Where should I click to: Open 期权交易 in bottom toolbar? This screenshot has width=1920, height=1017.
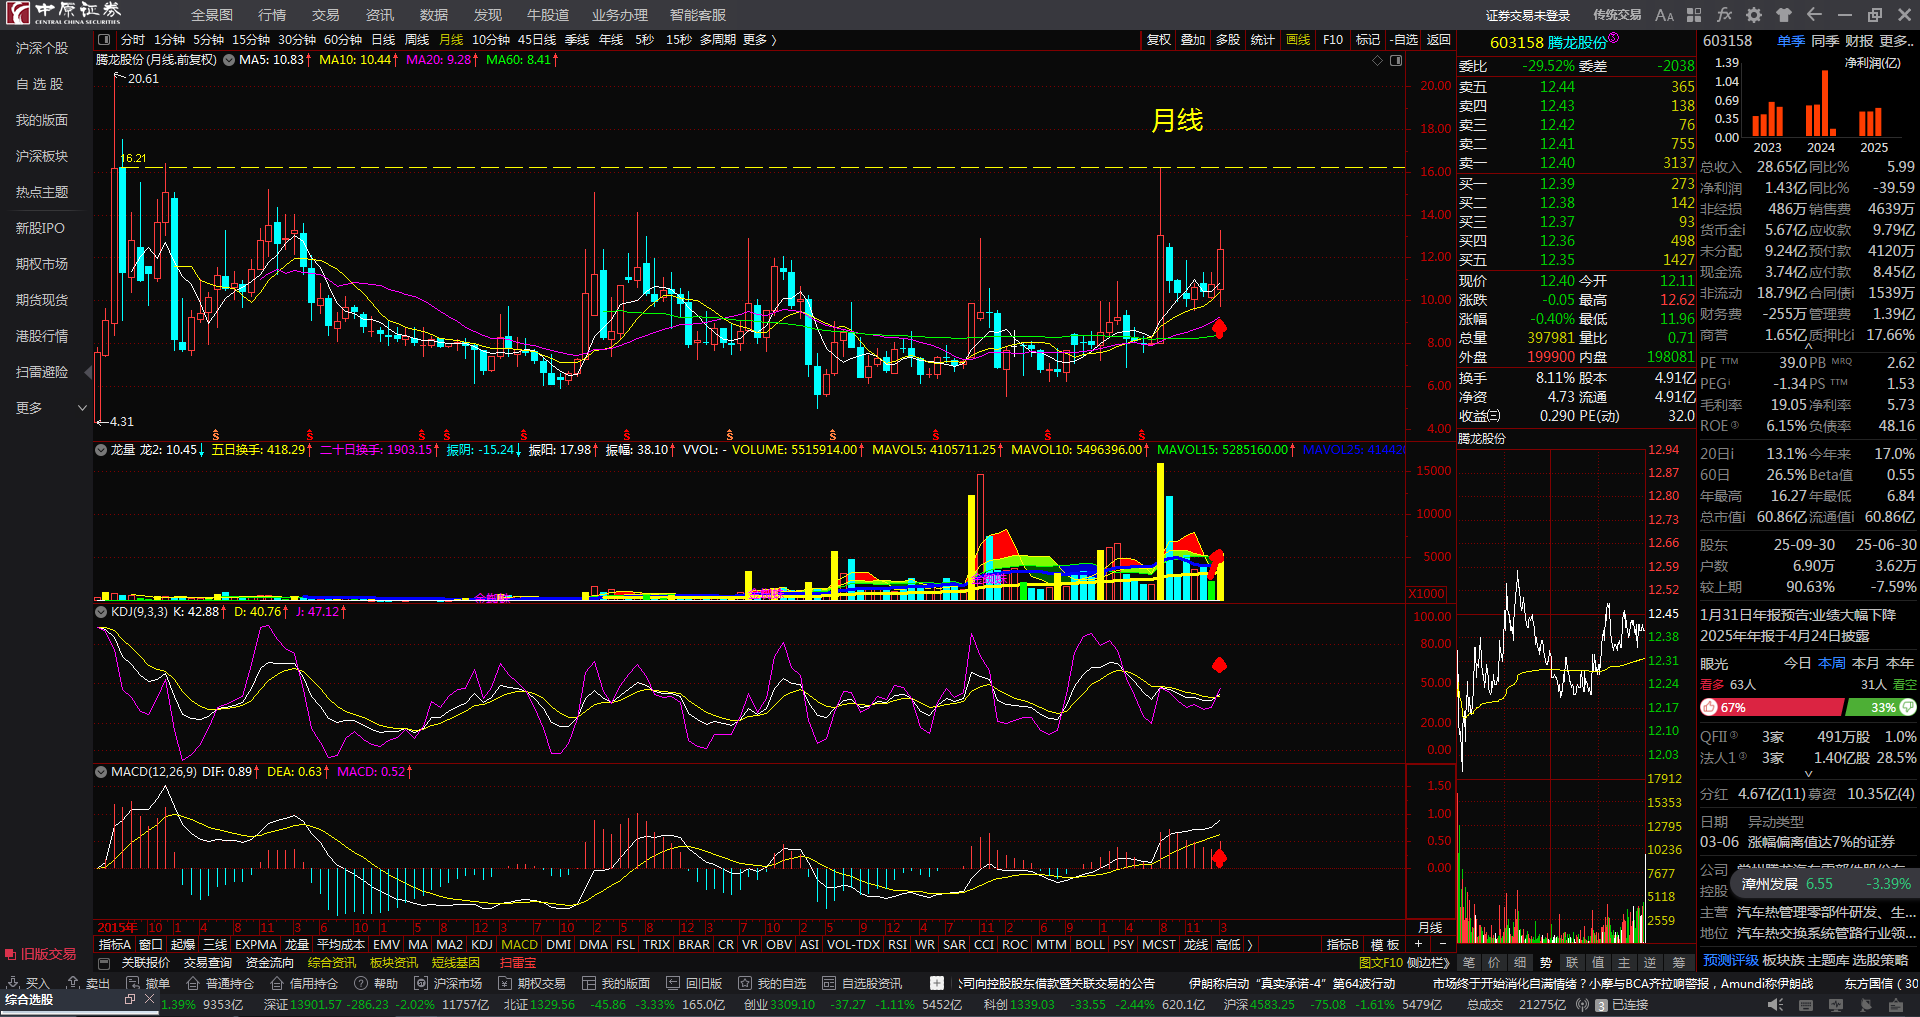click(x=532, y=983)
